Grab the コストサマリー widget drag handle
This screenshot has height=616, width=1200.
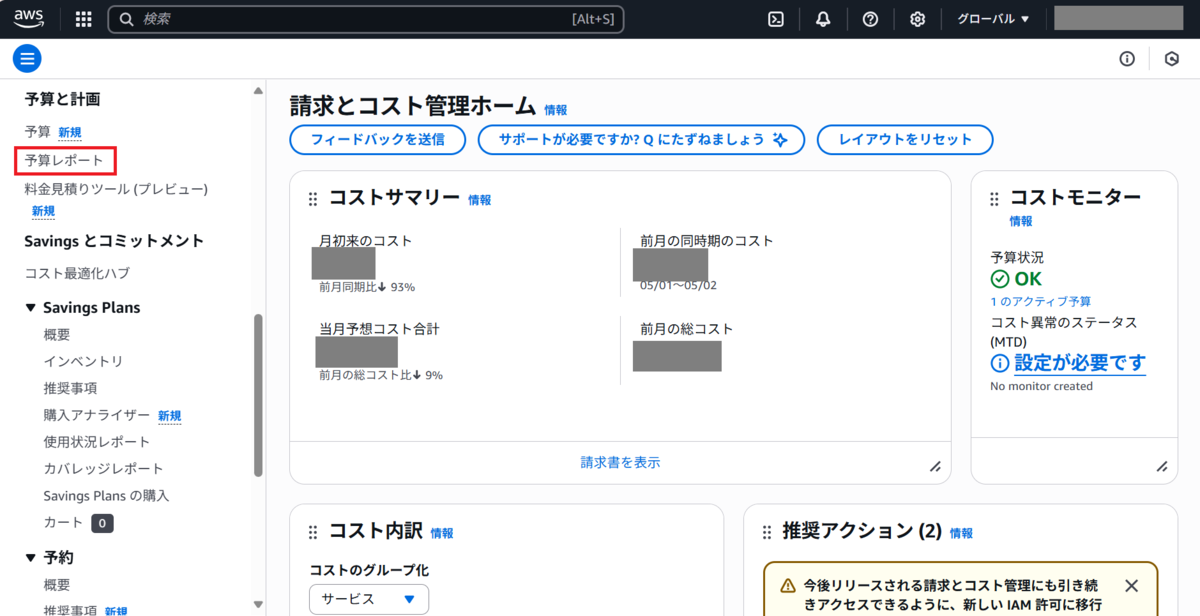(x=313, y=199)
